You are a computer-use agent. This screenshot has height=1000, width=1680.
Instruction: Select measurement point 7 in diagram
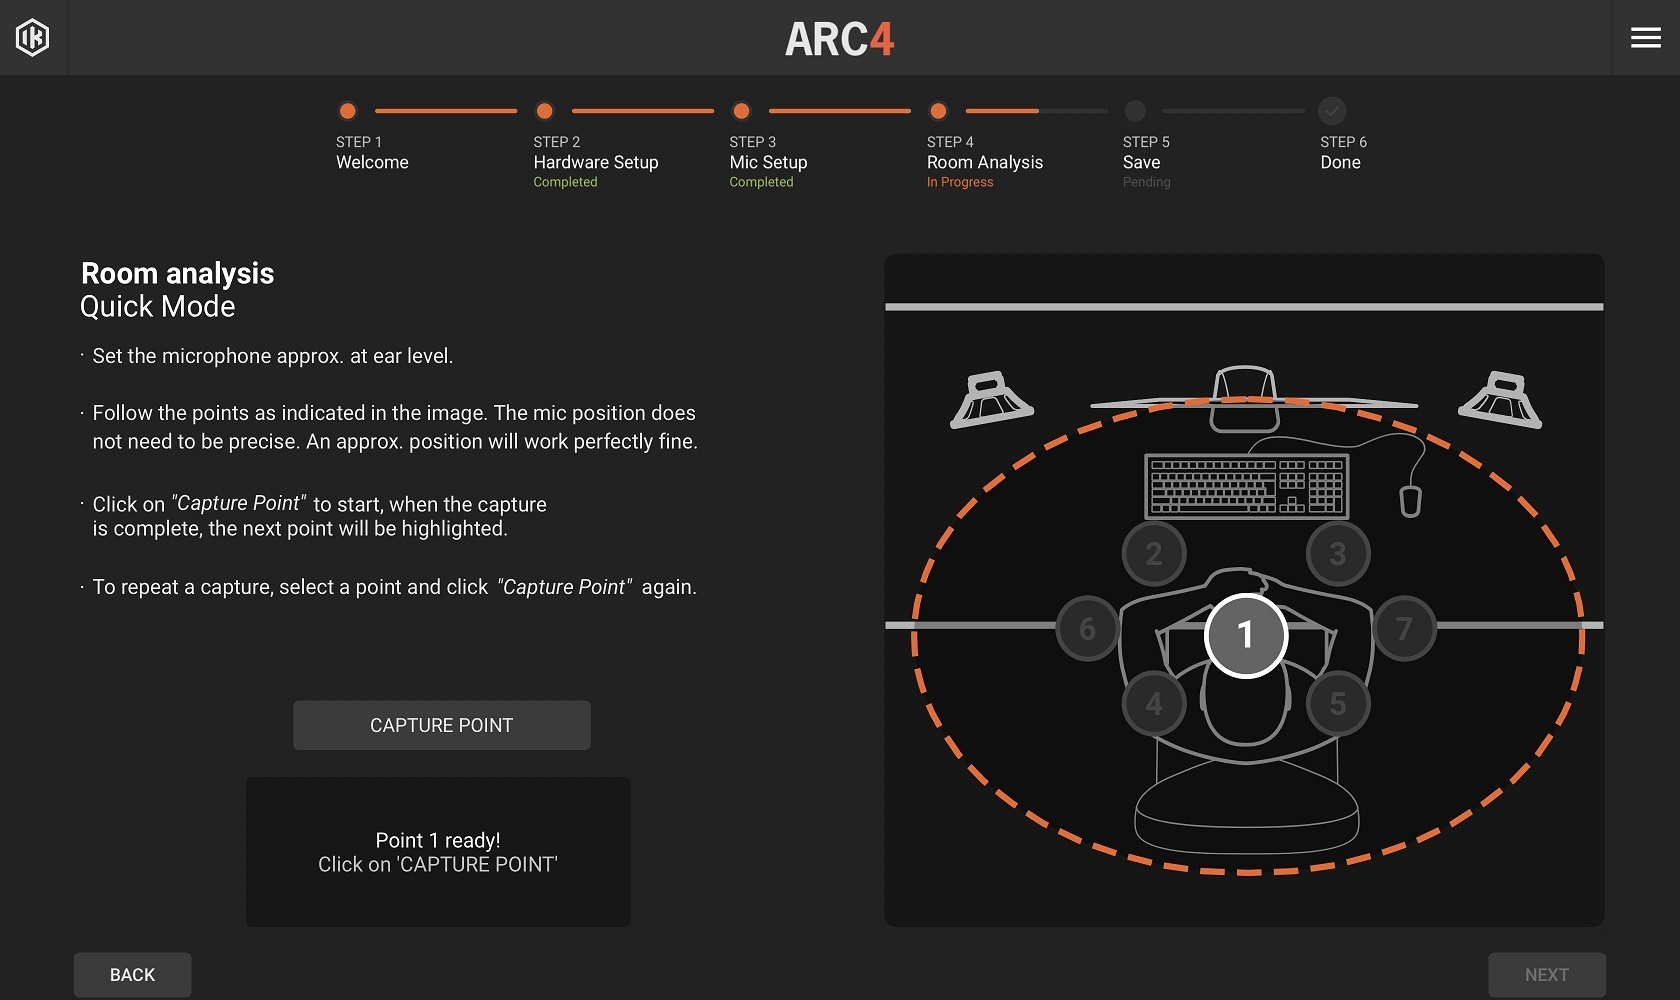click(1404, 629)
